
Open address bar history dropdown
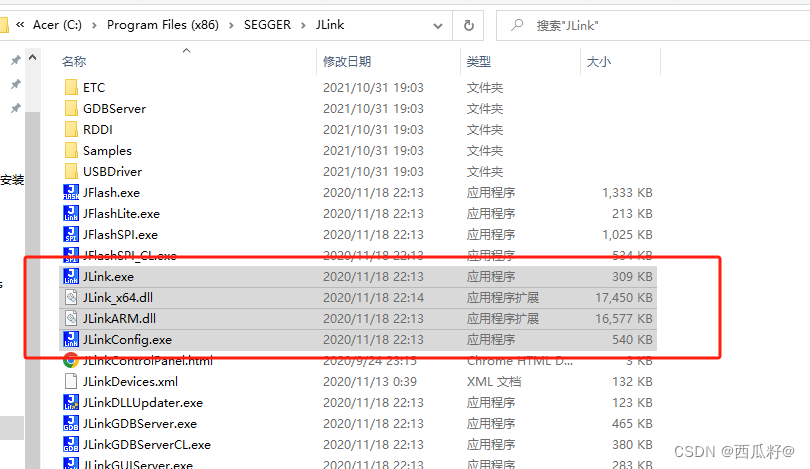coord(438,25)
